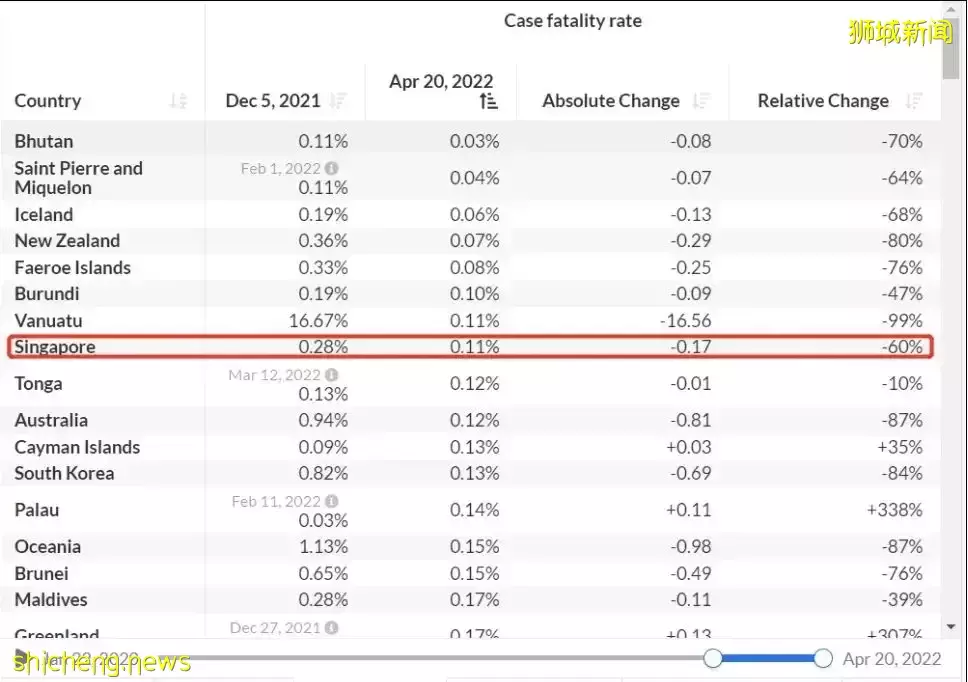The image size is (968, 682).
Task: Click the Country column header label
Action: (x=48, y=101)
